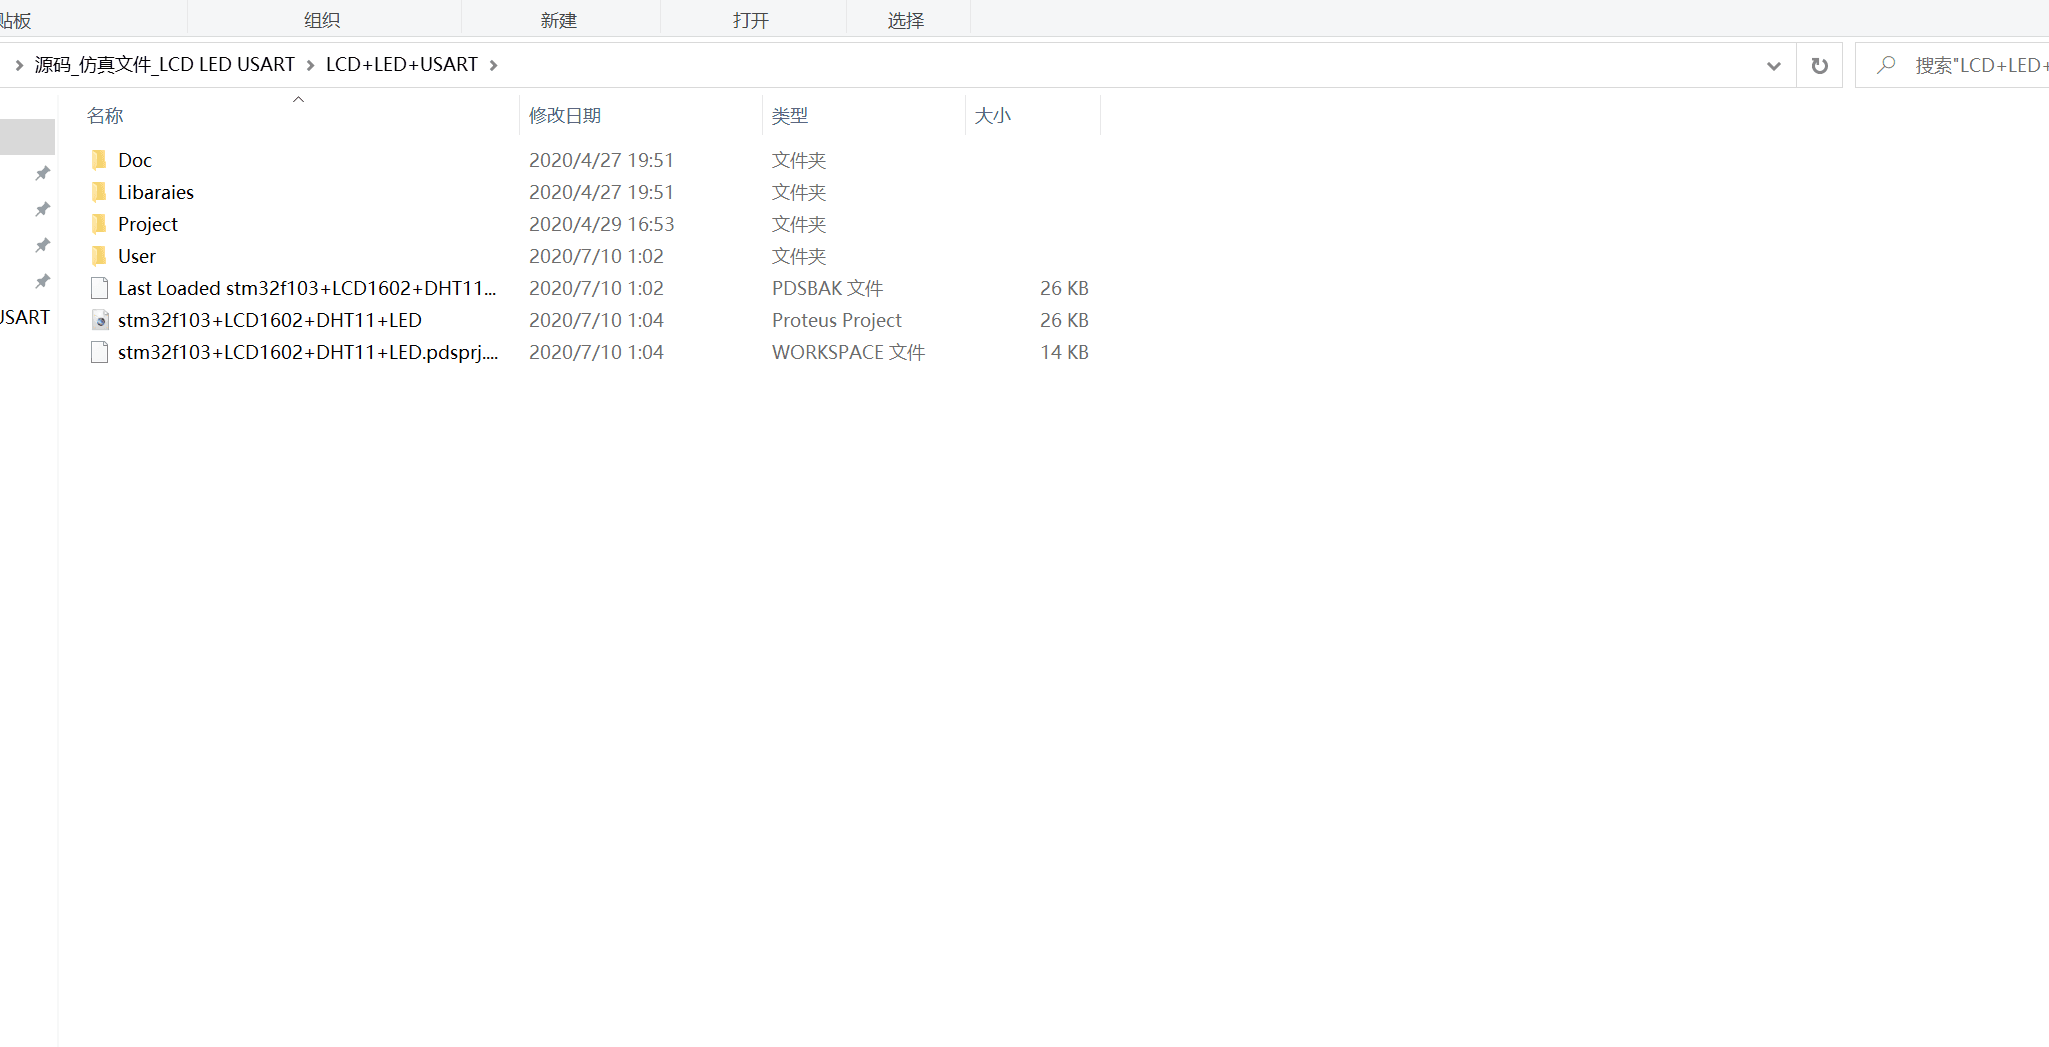Click the topmost pin icon in the sidebar

pyautogui.click(x=42, y=173)
